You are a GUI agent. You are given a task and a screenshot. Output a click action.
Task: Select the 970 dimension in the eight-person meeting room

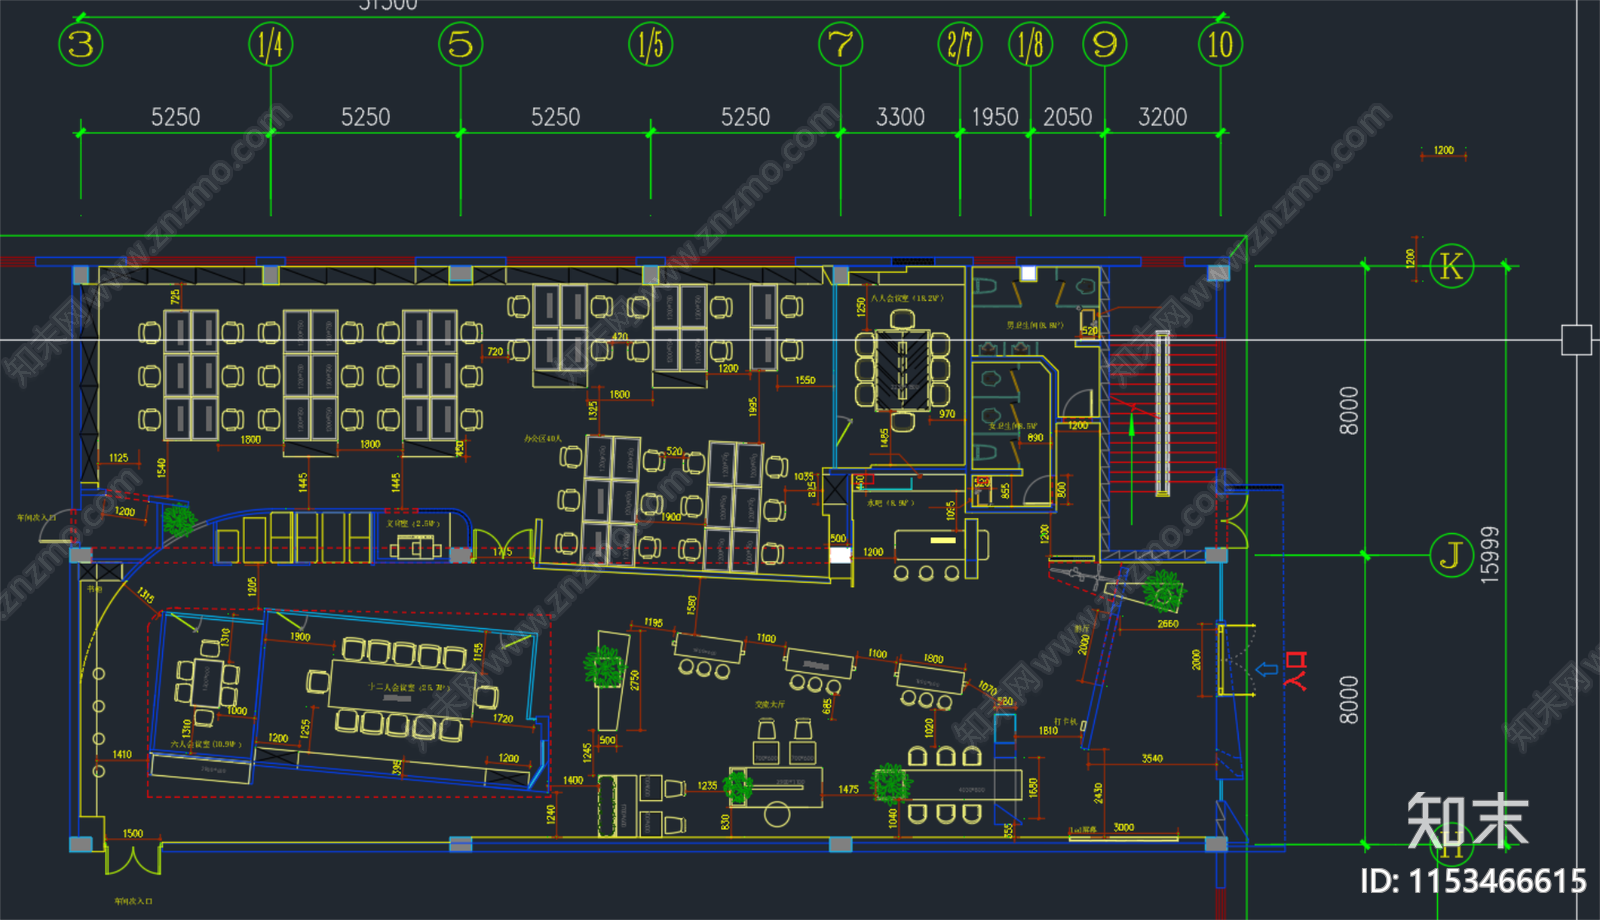(x=947, y=413)
